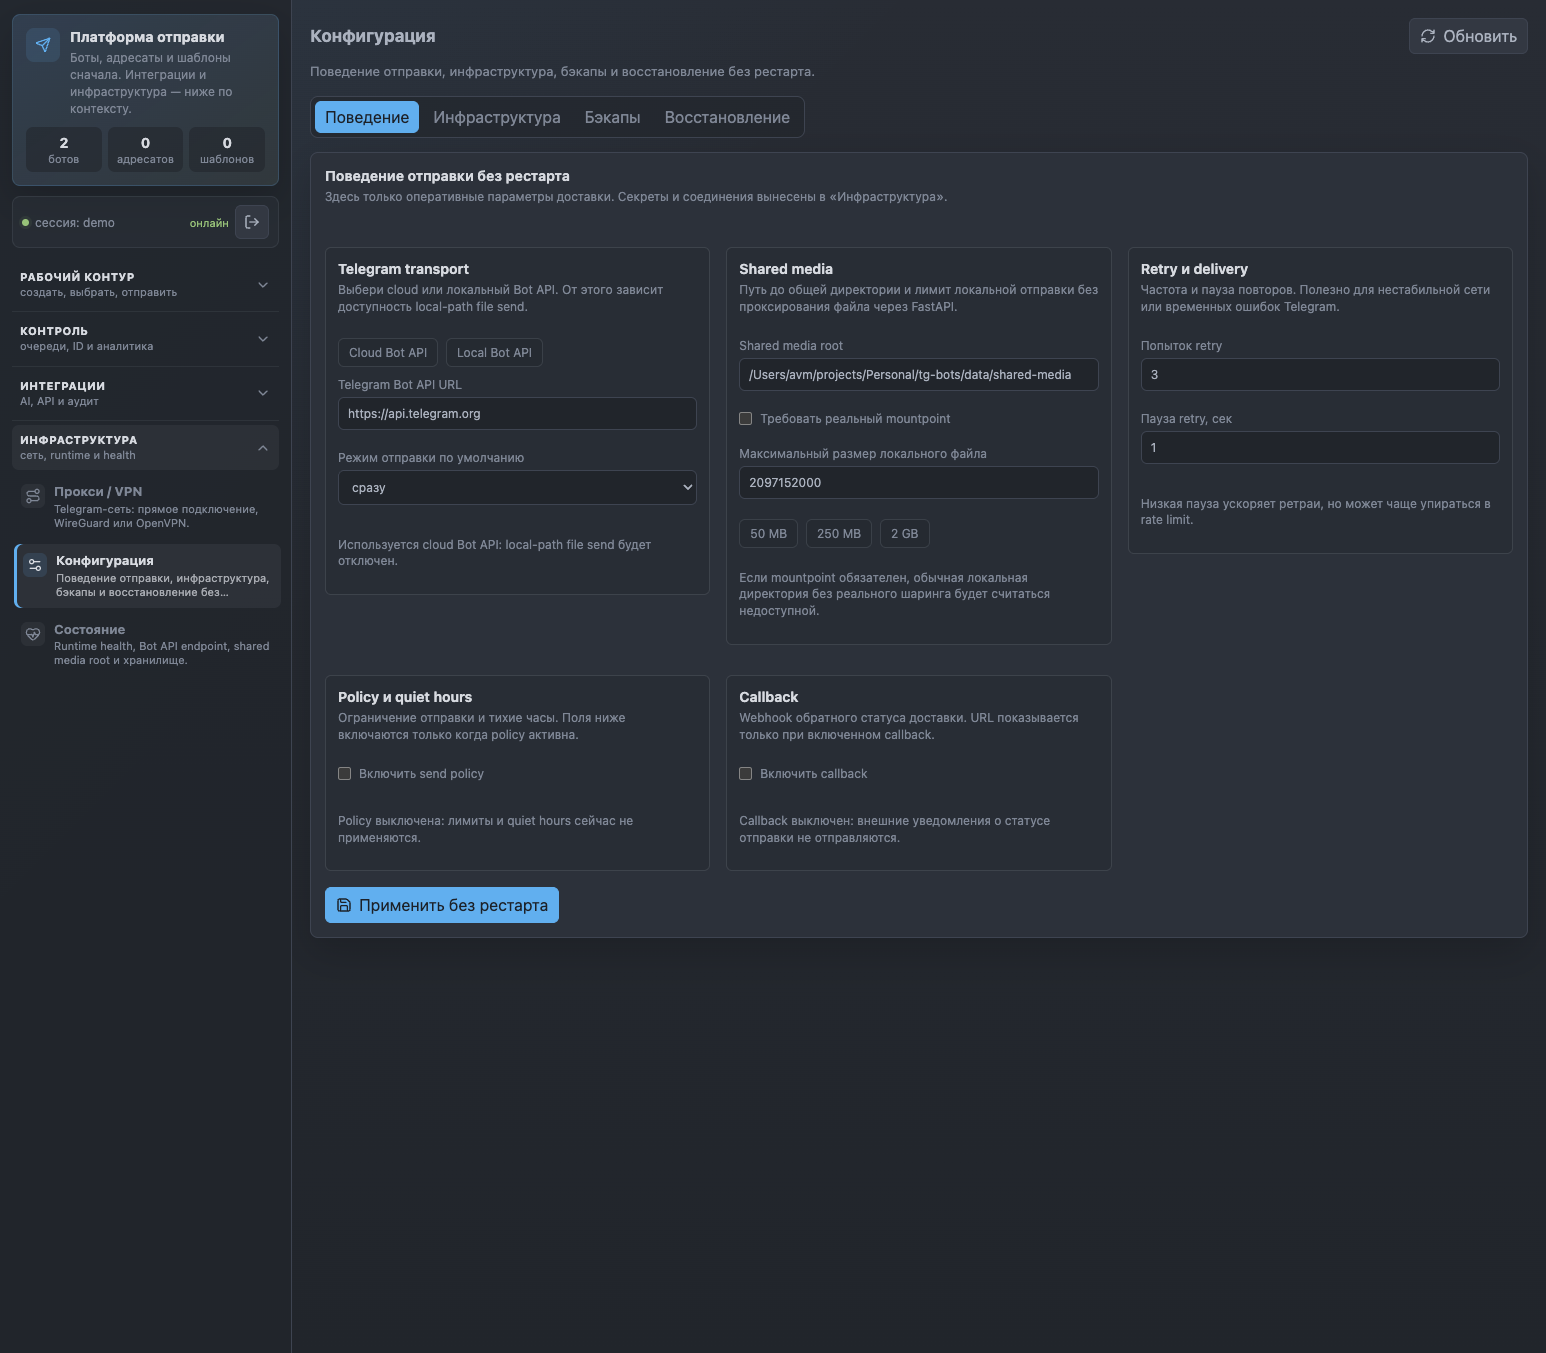
Task: Expand the Рабочий контур section
Action: click(145, 284)
